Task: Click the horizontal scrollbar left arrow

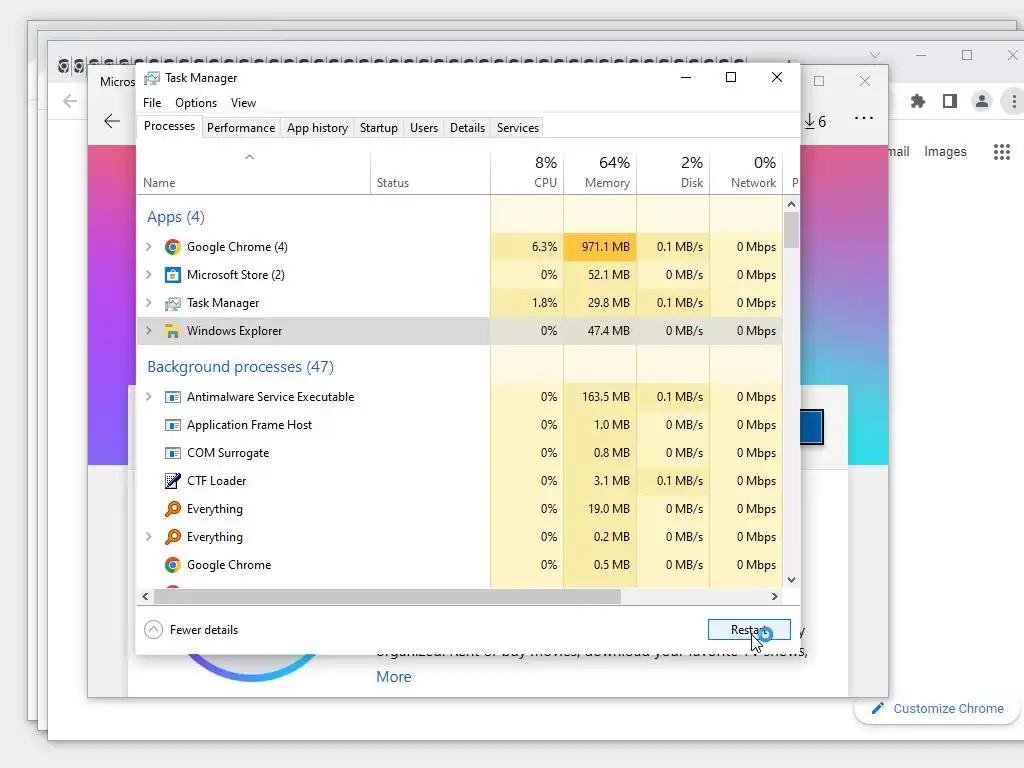Action: pyautogui.click(x=145, y=596)
